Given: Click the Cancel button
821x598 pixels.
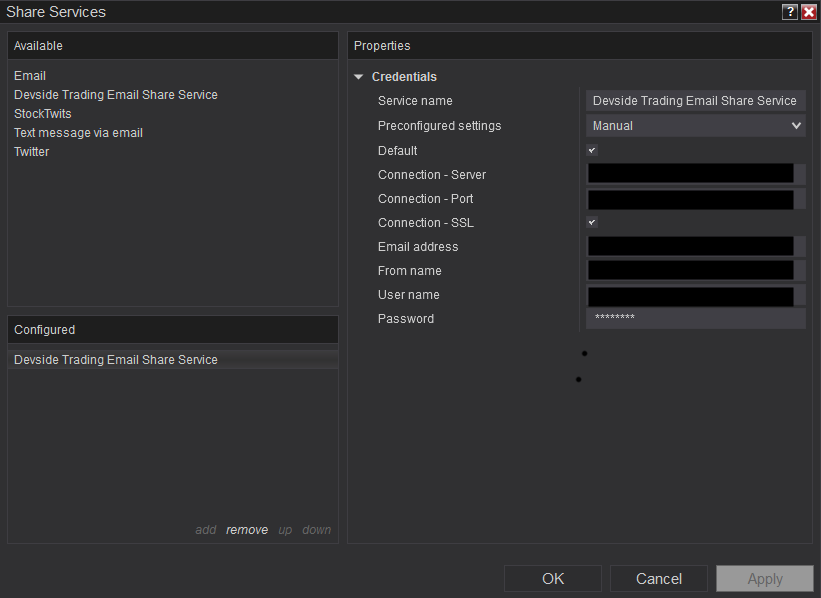Looking at the screenshot, I should (x=659, y=579).
